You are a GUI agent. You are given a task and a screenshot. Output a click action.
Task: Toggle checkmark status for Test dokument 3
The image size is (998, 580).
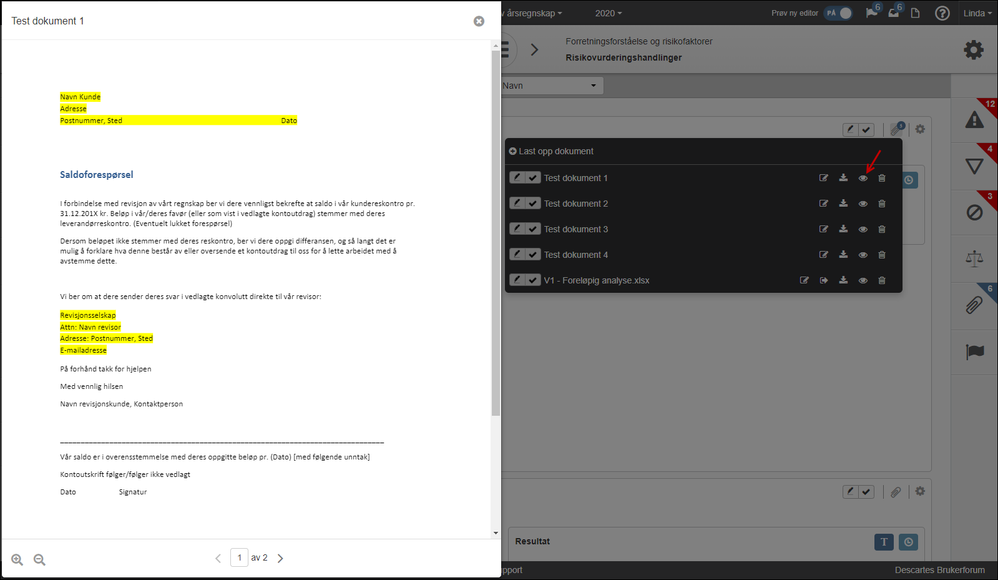coord(533,229)
